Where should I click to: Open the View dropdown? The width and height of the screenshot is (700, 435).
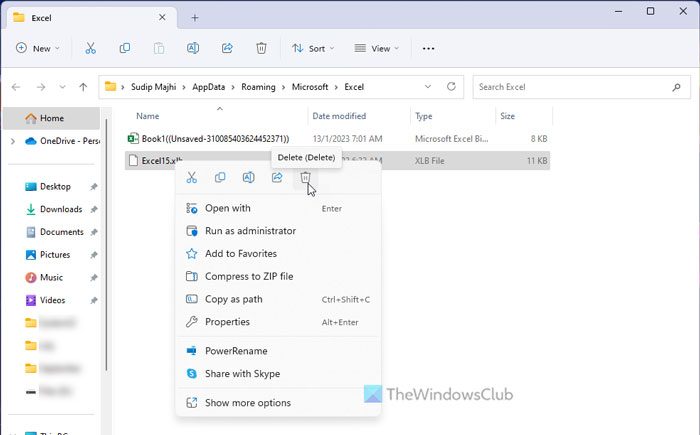(376, 48)
